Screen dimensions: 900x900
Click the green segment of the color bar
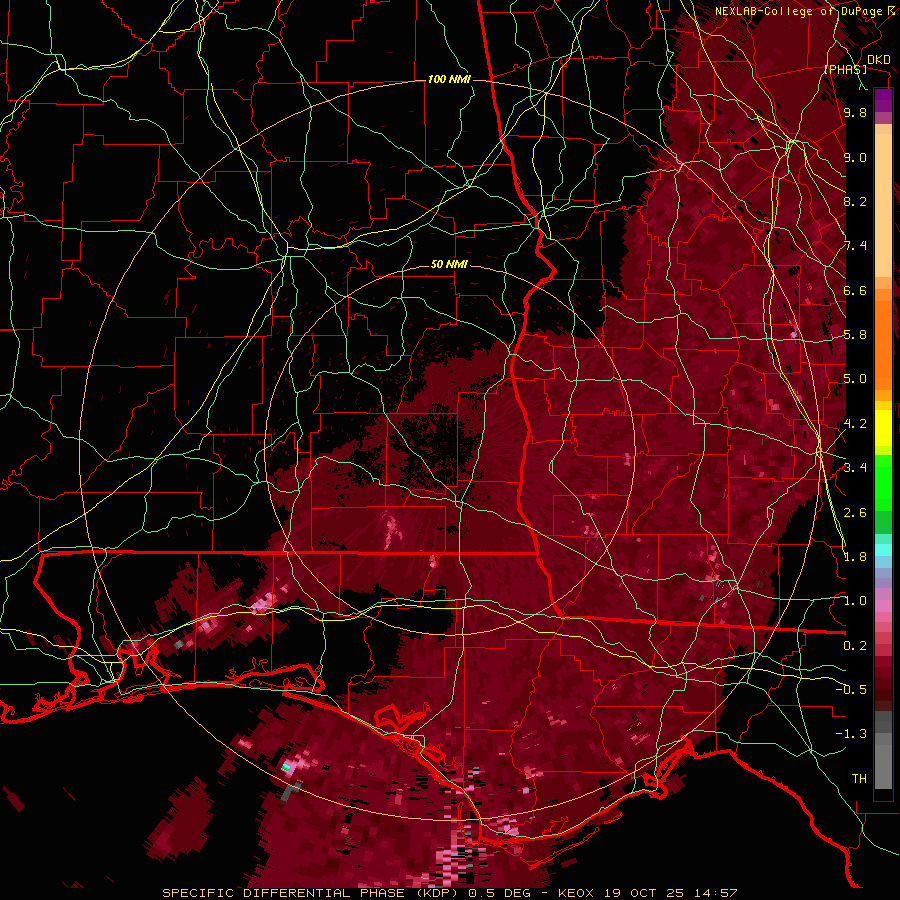coord(883,483)
